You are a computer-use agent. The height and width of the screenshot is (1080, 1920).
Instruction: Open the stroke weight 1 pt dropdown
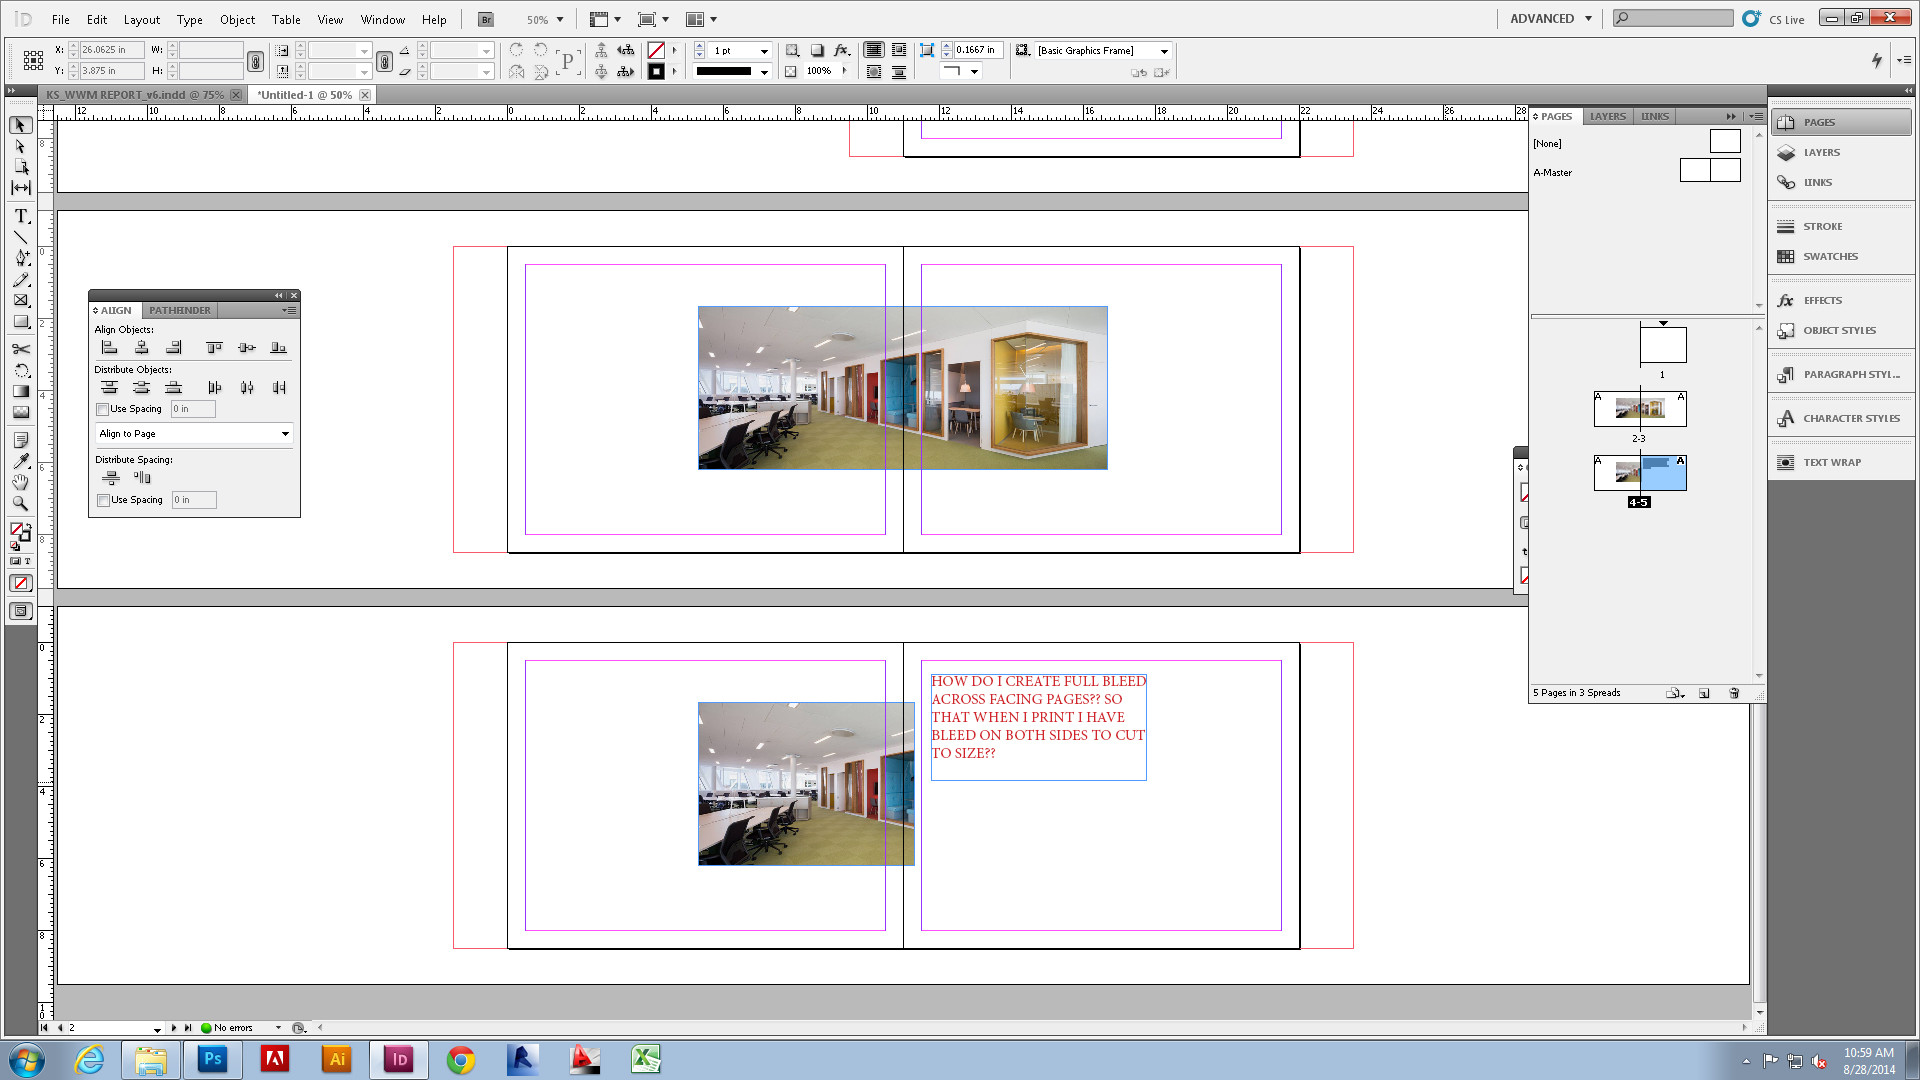[764, 51]
